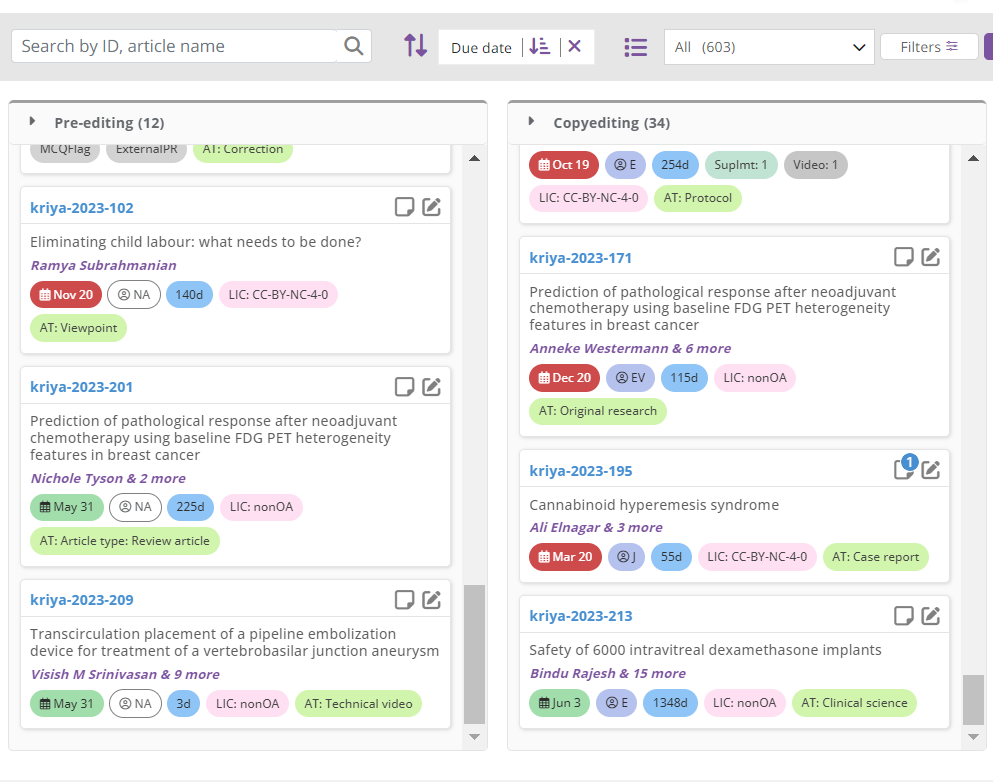The width and height of the screenshot is (993, 782).
Task: Open the All (603) dropdown
Action: tap(769, 47)
